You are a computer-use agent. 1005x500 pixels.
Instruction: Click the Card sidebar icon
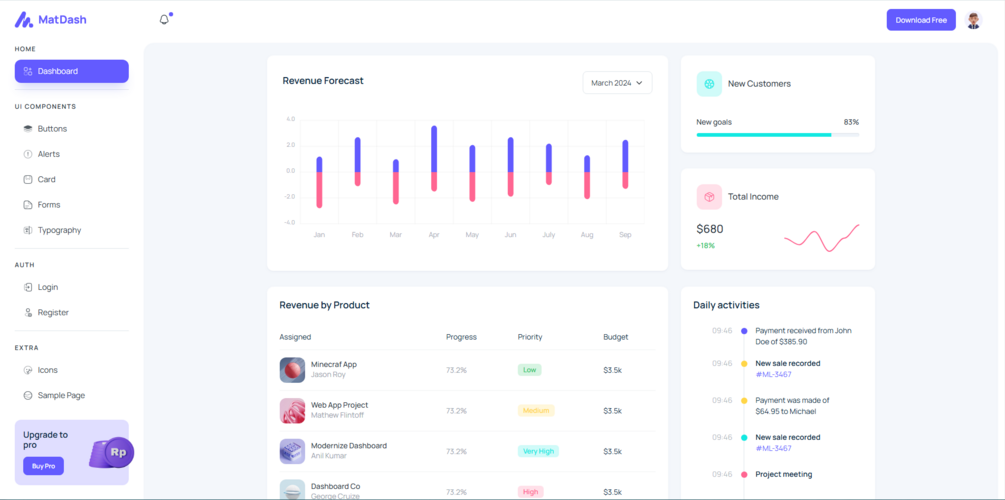pyautogui.click(x=28, y=179)
